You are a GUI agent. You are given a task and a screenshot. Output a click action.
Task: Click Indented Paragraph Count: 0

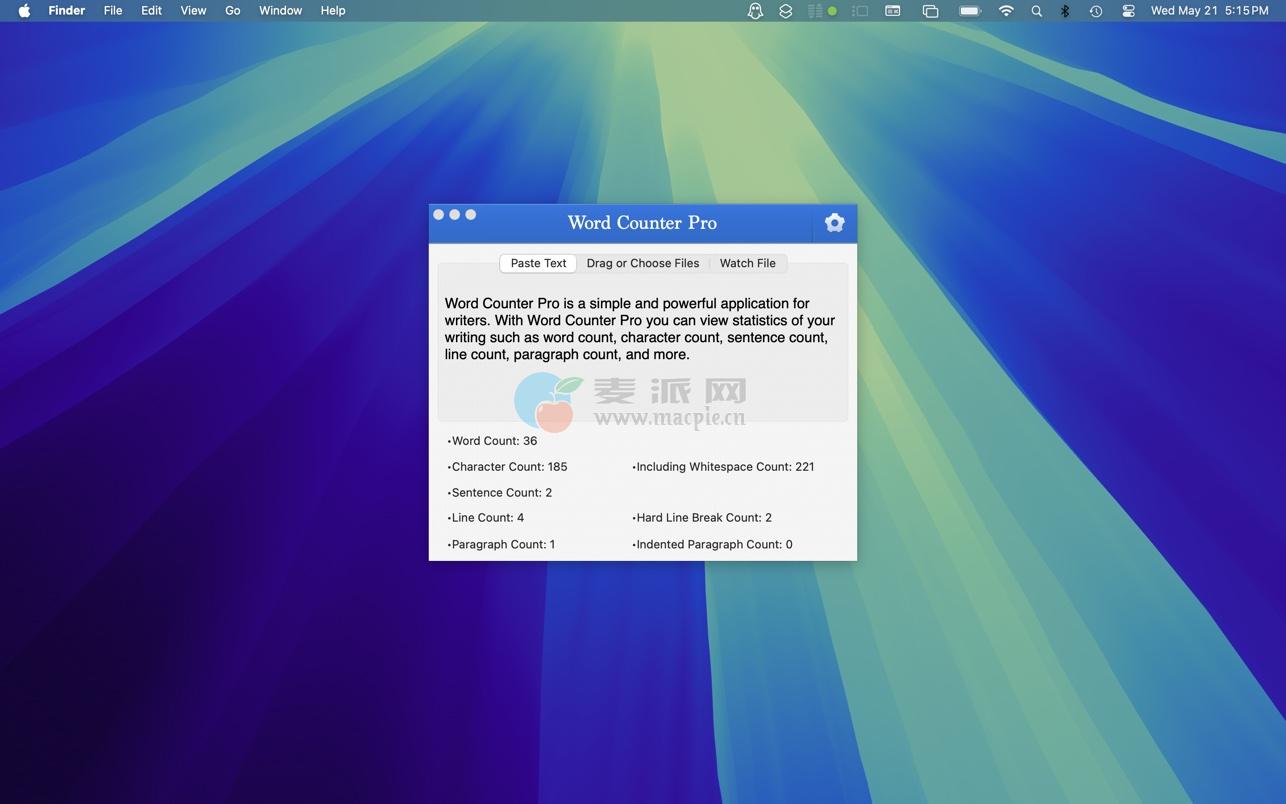tap(712, 545)
